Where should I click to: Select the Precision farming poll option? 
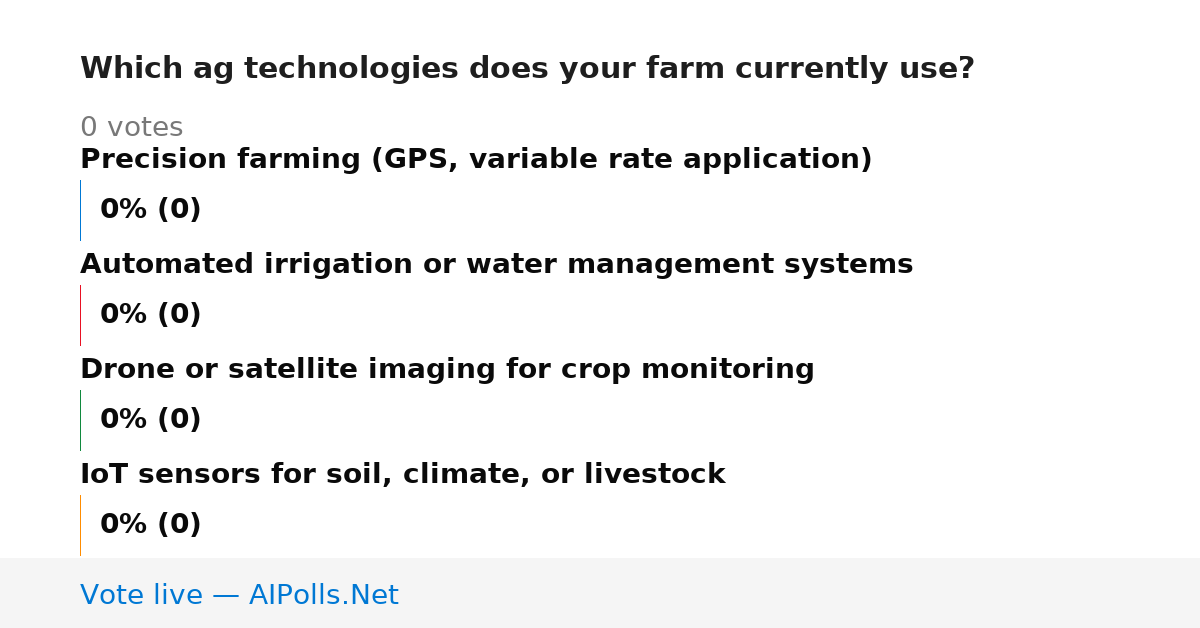[476, 160]
